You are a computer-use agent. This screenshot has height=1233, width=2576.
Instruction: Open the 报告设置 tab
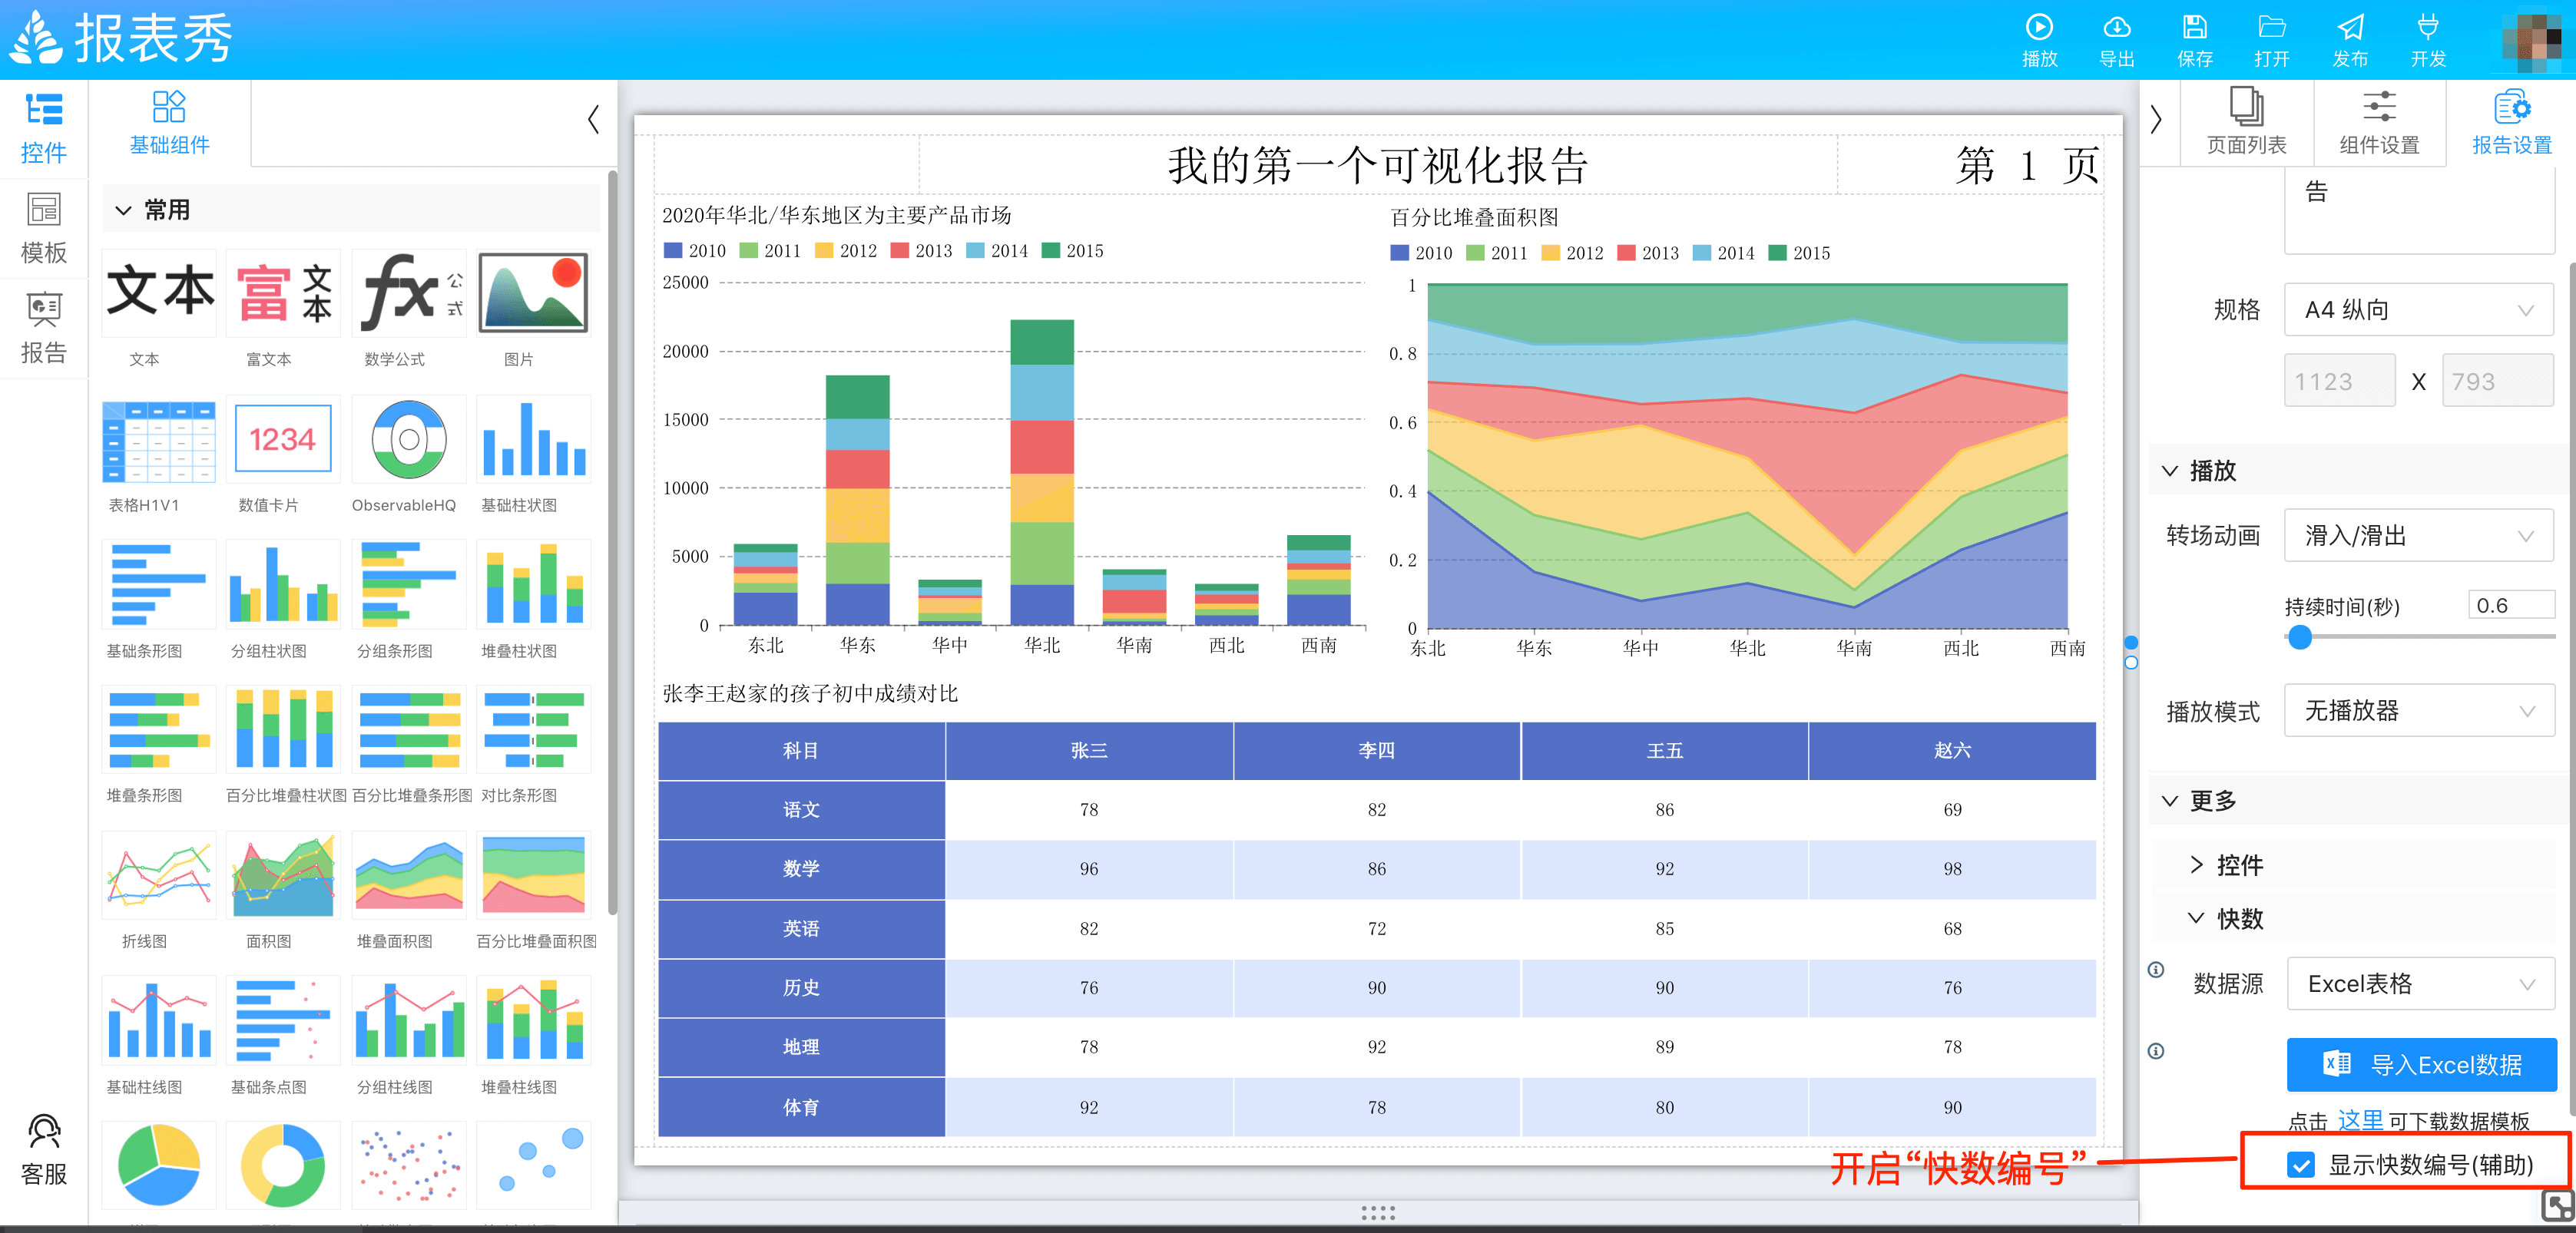tap(2511, 123)
